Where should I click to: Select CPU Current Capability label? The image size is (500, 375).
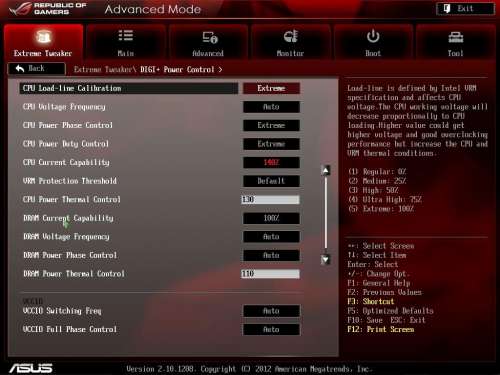point(66,163)
